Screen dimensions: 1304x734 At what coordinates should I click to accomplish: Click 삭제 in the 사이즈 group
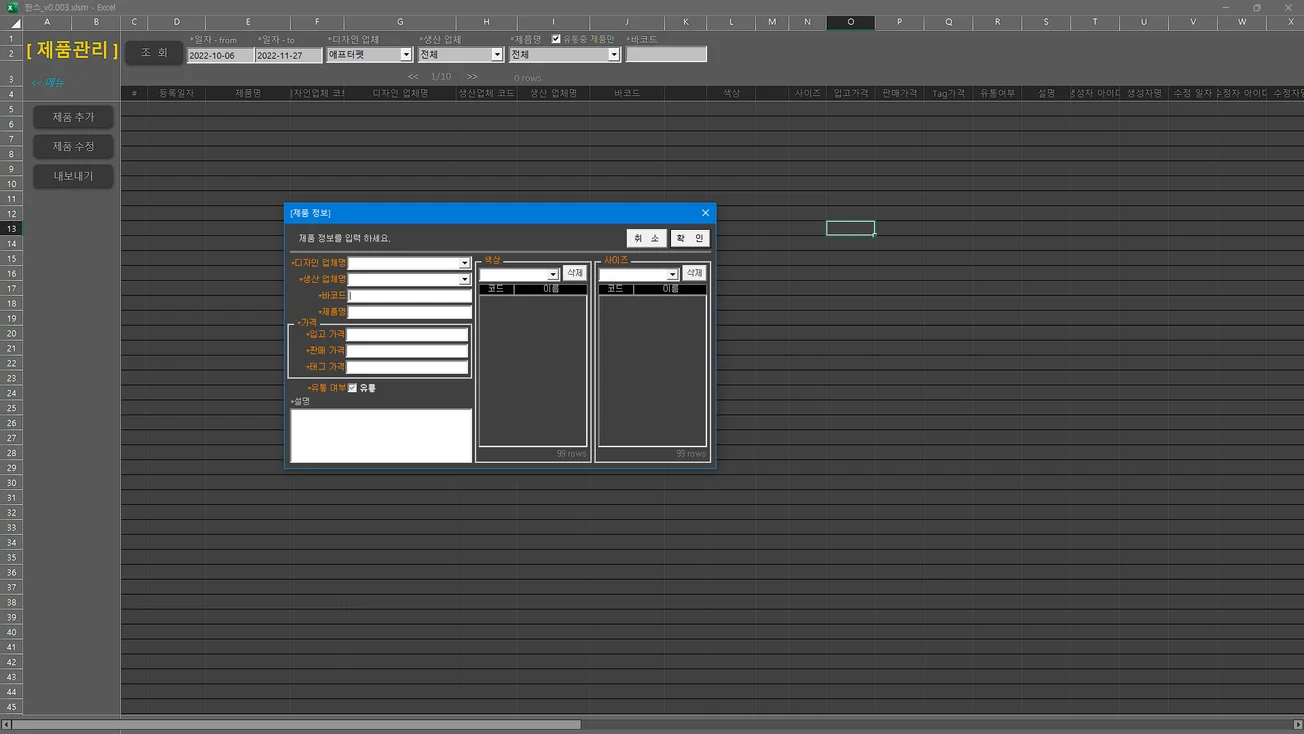pyautogui.click(x=694, y=273)
